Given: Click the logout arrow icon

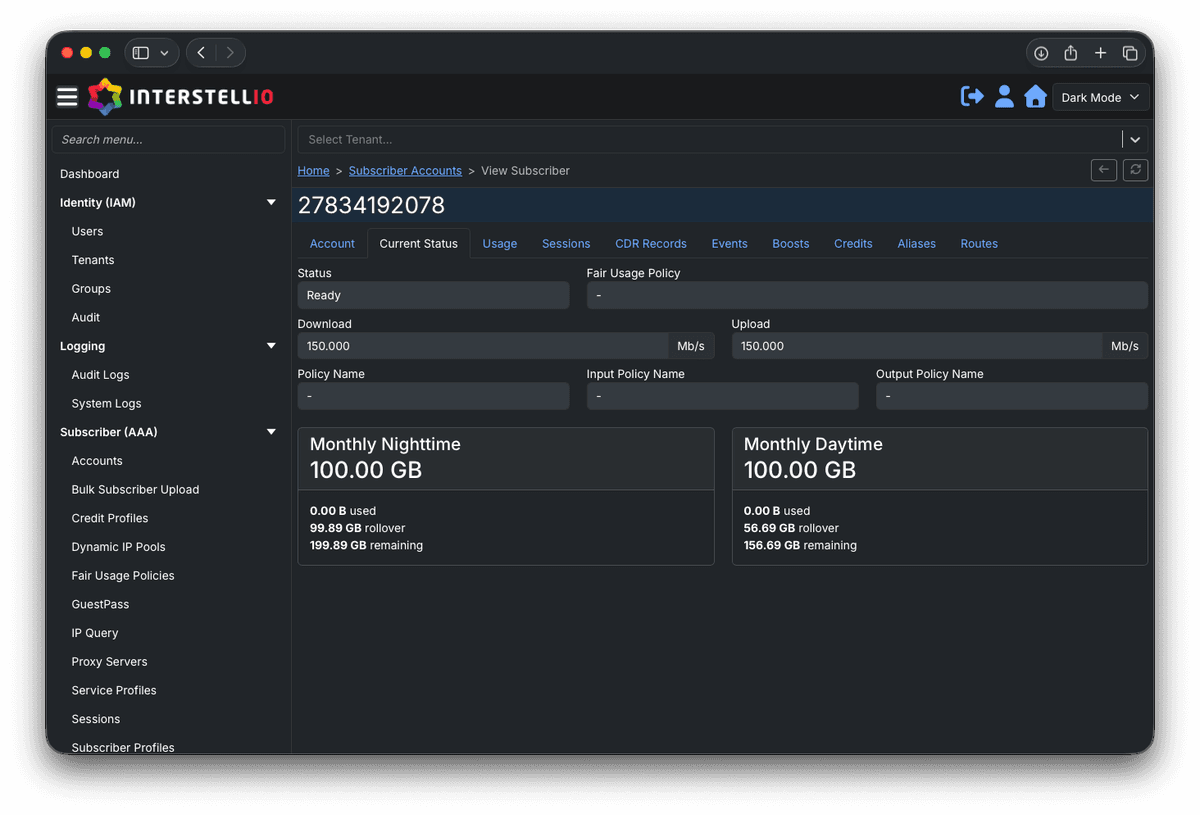Looking at the screenshot, I should click(x=971, y=97).
